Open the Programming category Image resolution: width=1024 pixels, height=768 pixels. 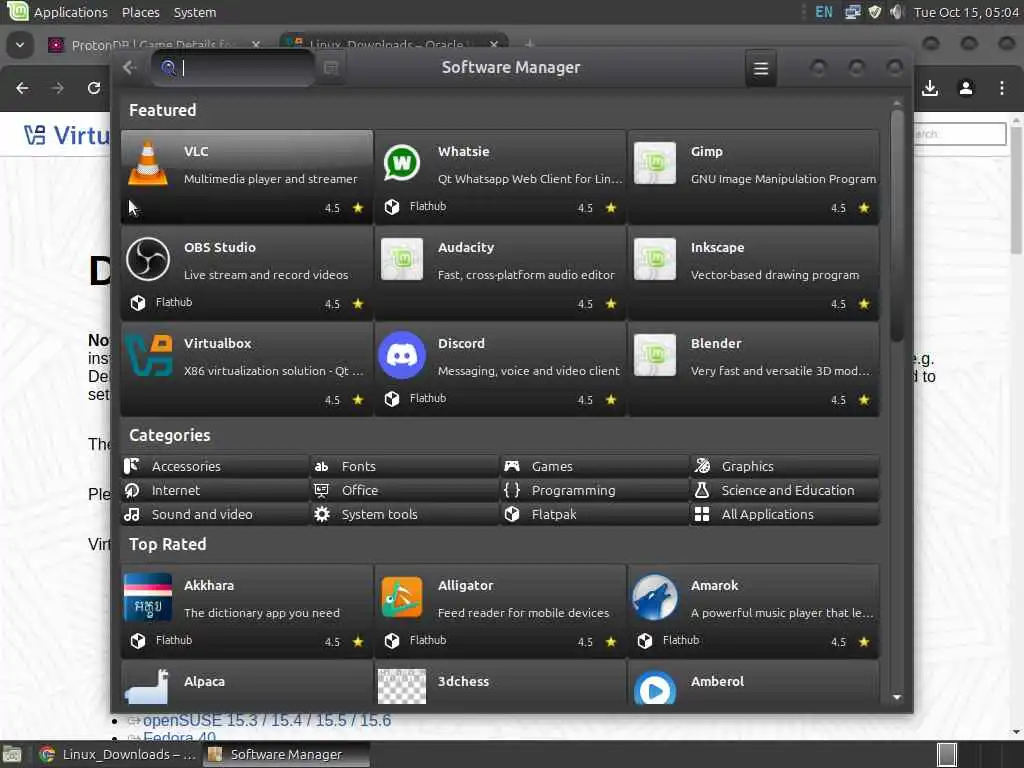pyautogui.click(x=594, y=490)
